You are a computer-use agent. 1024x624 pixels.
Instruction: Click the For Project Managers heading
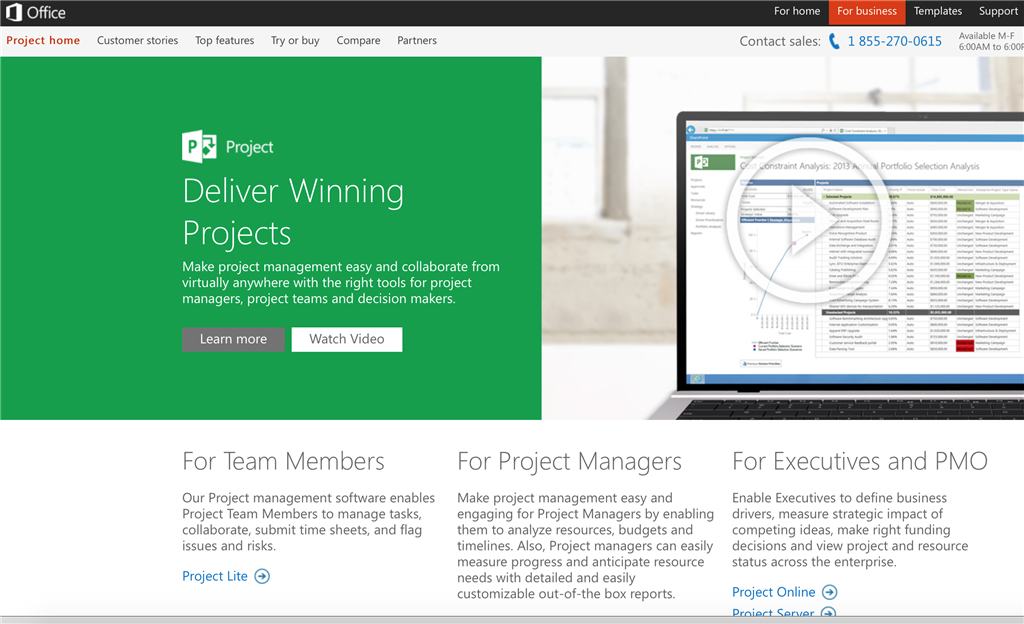[x=569, y=461]
